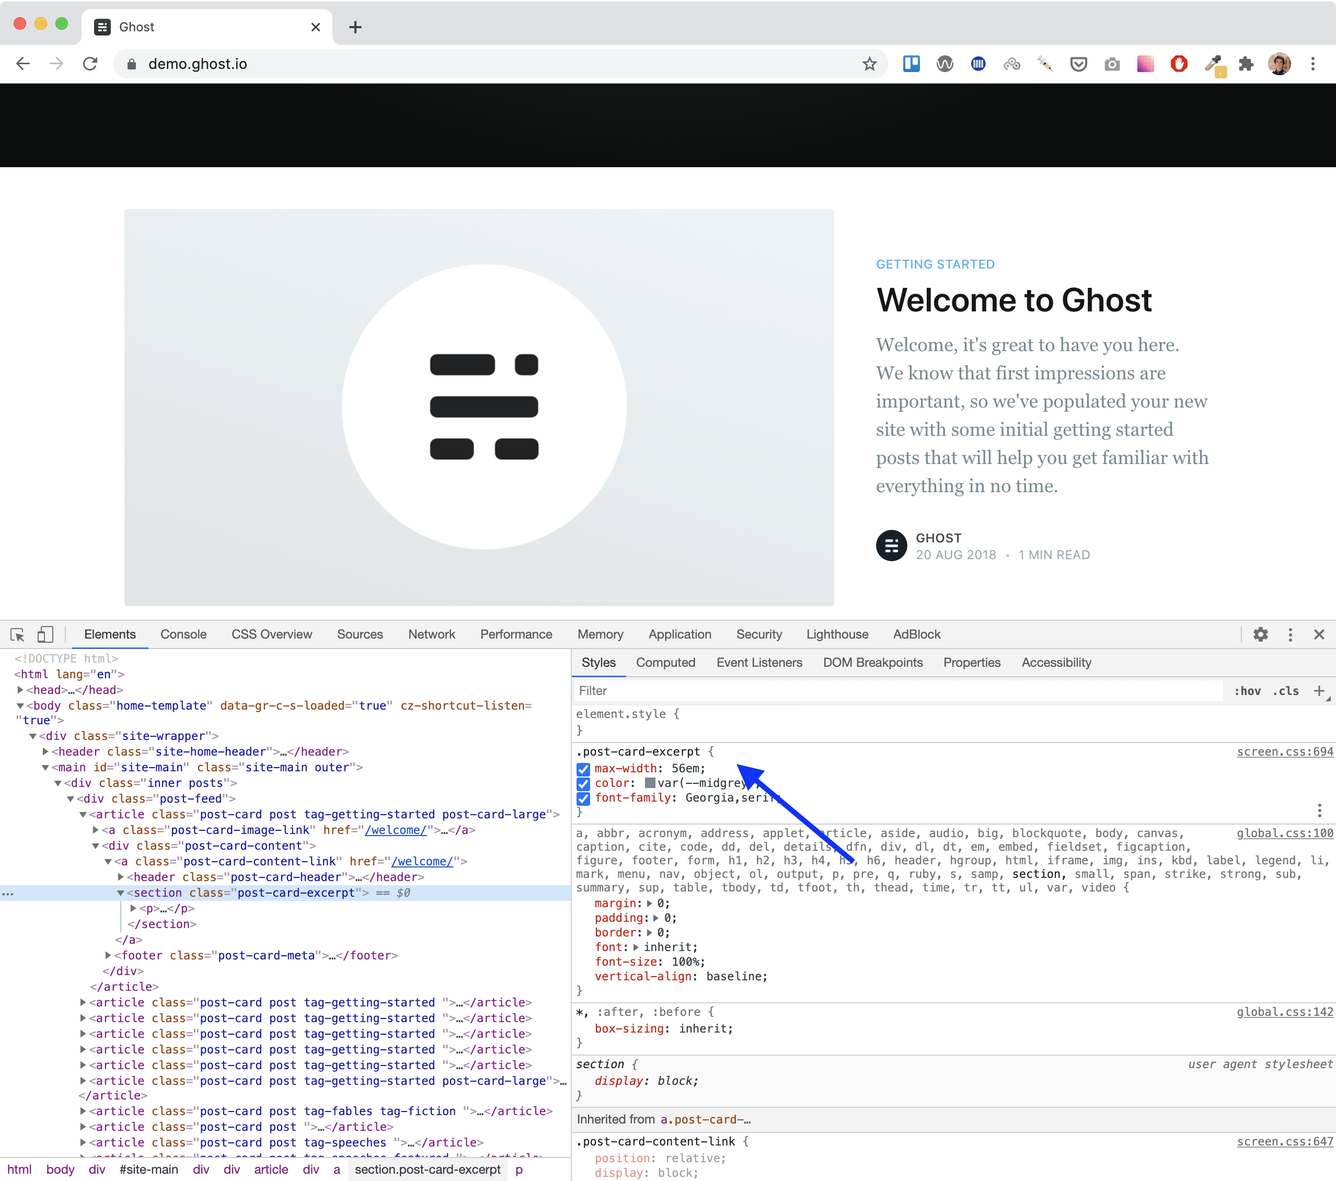1336x1181 pixels.
Task: Open Chrome's three-dot menu
Action: pyautogui.click(x=1313, y=64)
